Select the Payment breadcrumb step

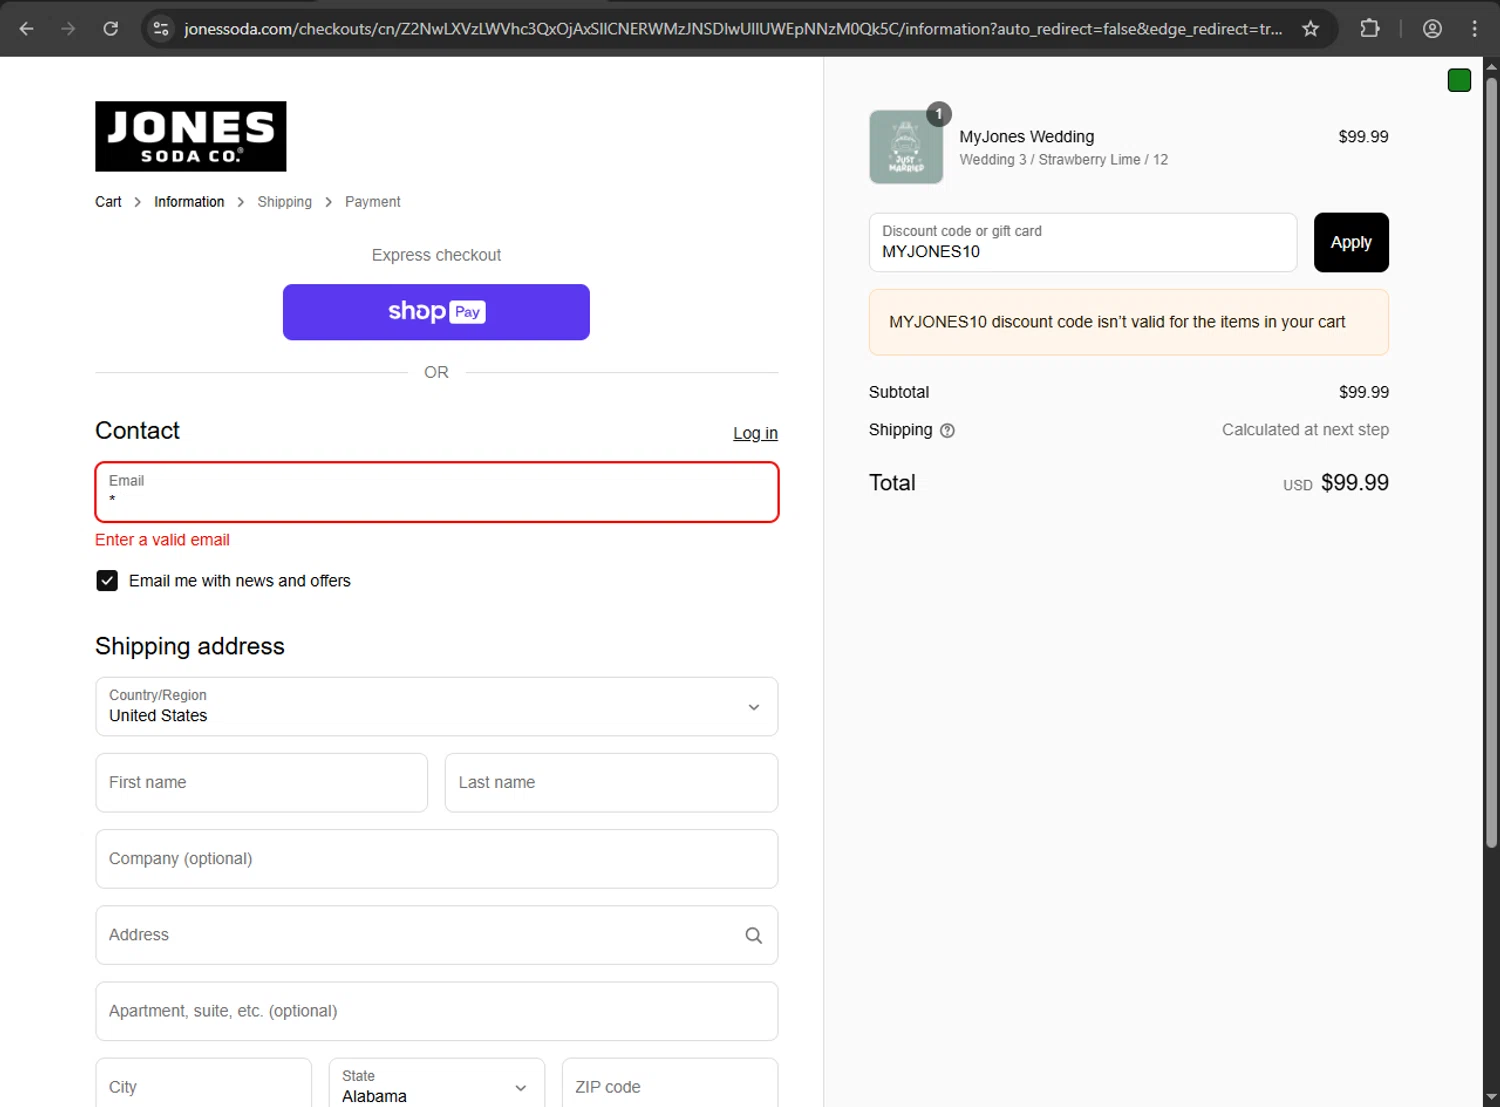(373, 202)
